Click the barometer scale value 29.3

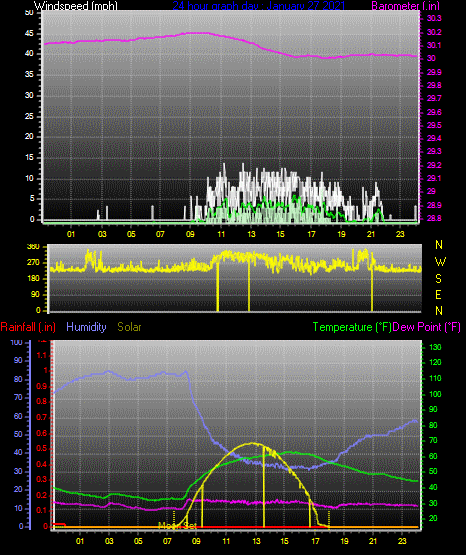[434, 151]
